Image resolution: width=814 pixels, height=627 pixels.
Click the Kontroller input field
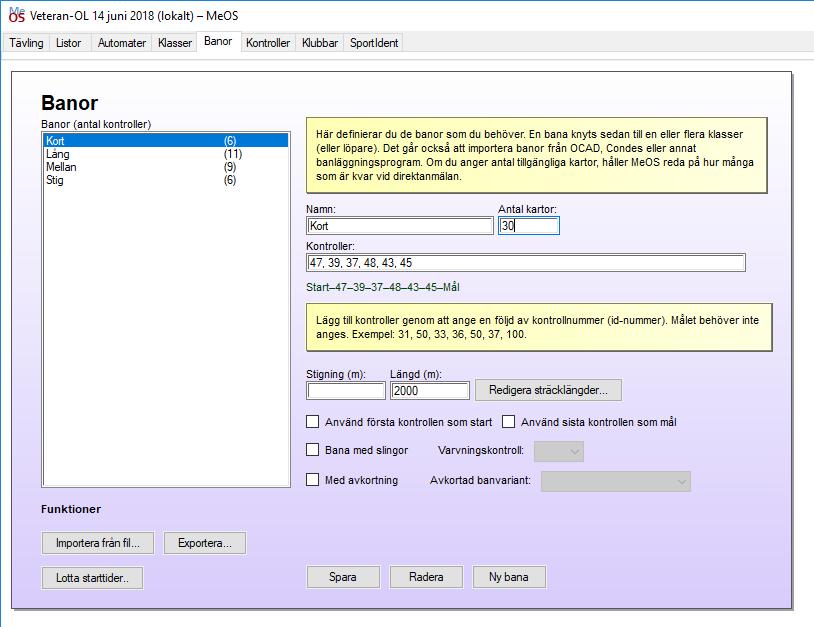tap(526, 263)
